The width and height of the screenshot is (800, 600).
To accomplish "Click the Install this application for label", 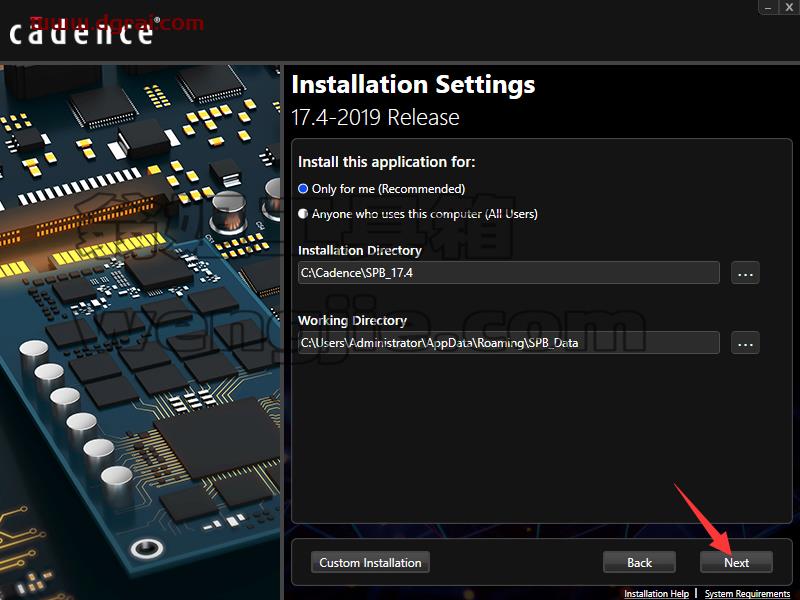I will tap(387, 162).
